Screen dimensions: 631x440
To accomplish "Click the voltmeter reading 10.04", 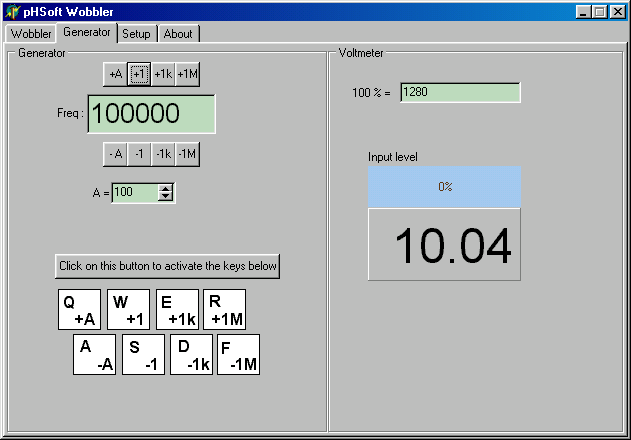I will 445,244.
